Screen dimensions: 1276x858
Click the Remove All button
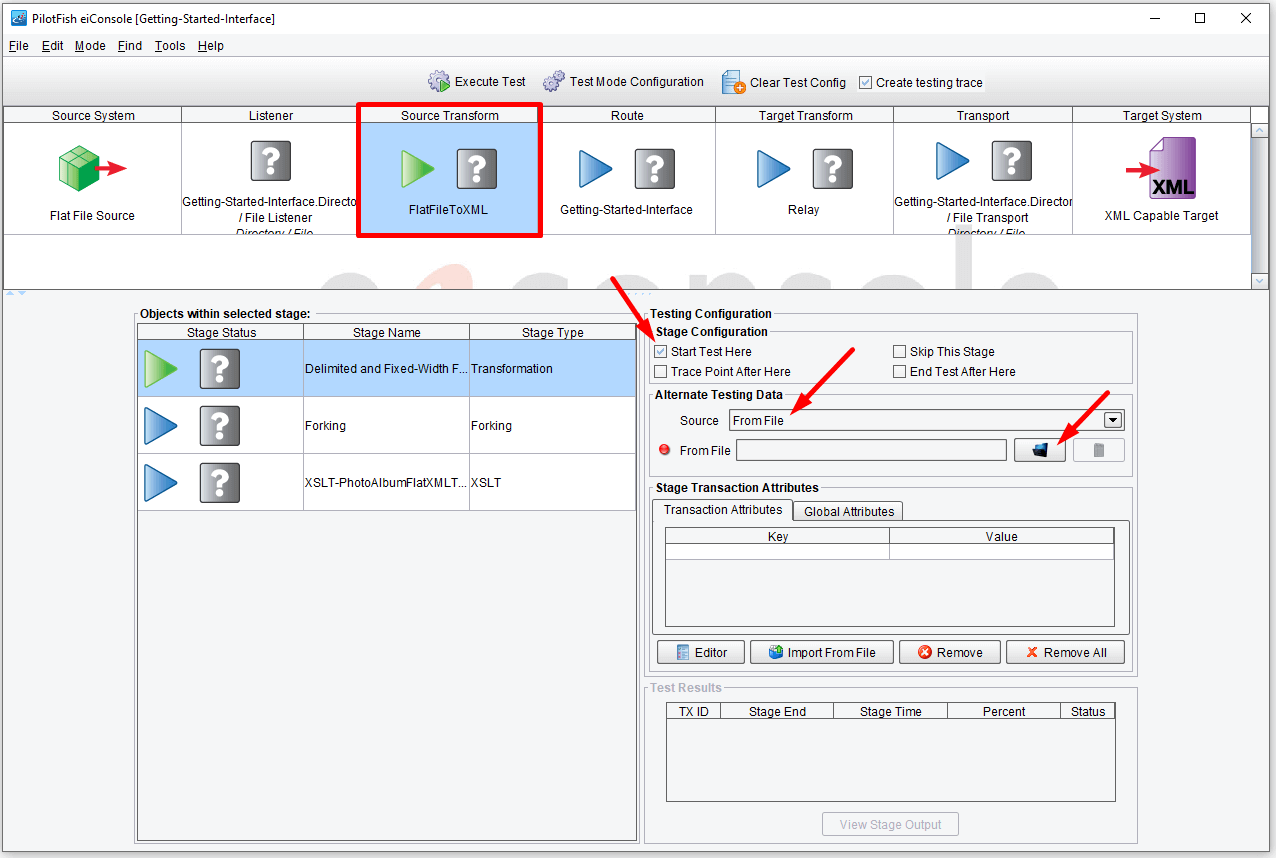pyautogui.click(x=1066, y=652)
